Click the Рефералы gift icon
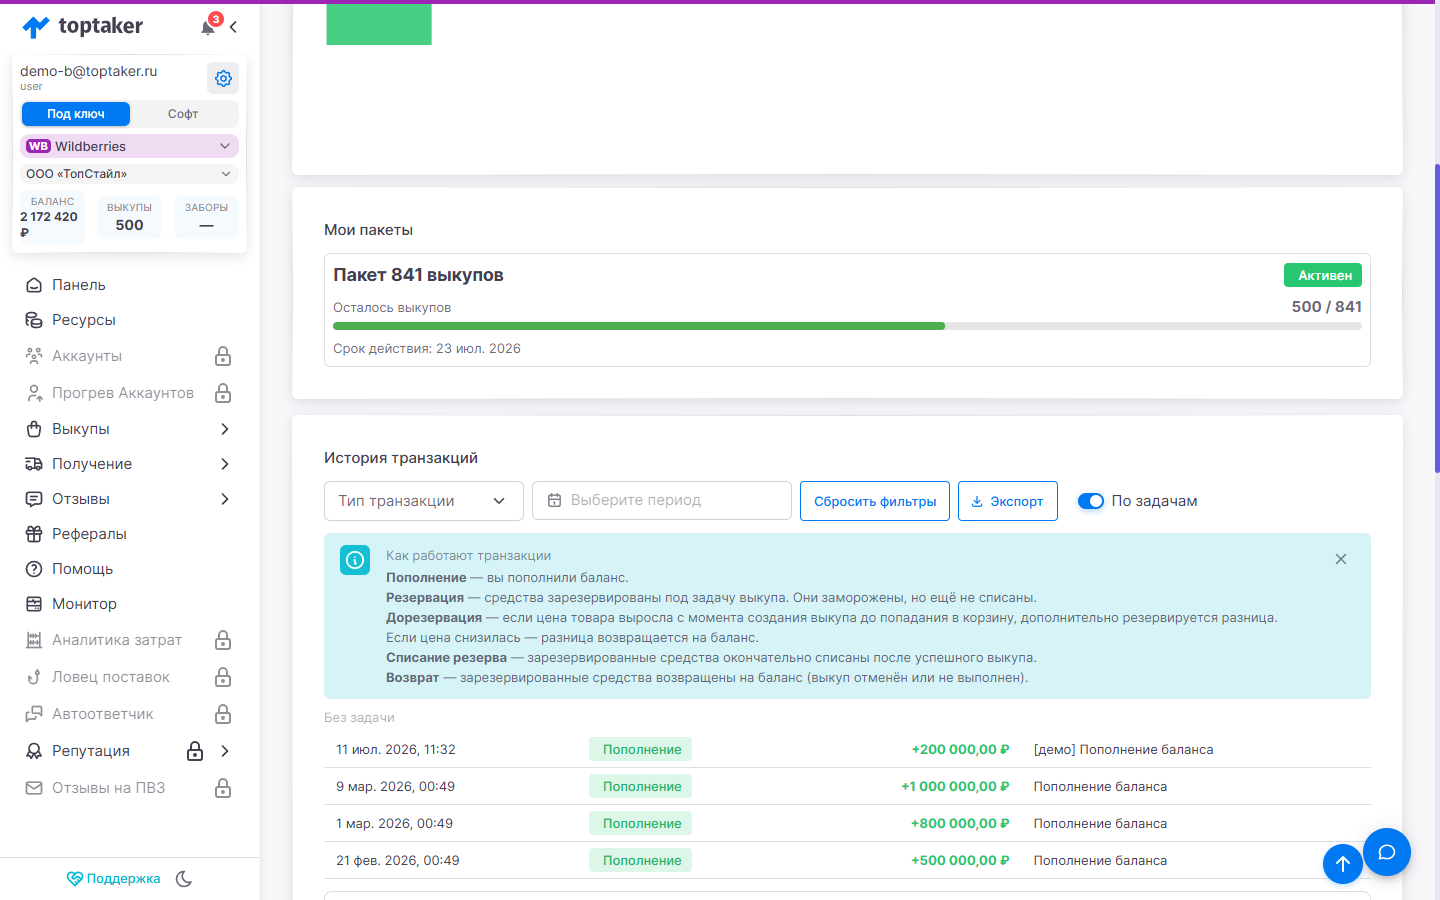The height and width of the screenshot is (900, 1440). pyautogui.click(x=34, y=534)
